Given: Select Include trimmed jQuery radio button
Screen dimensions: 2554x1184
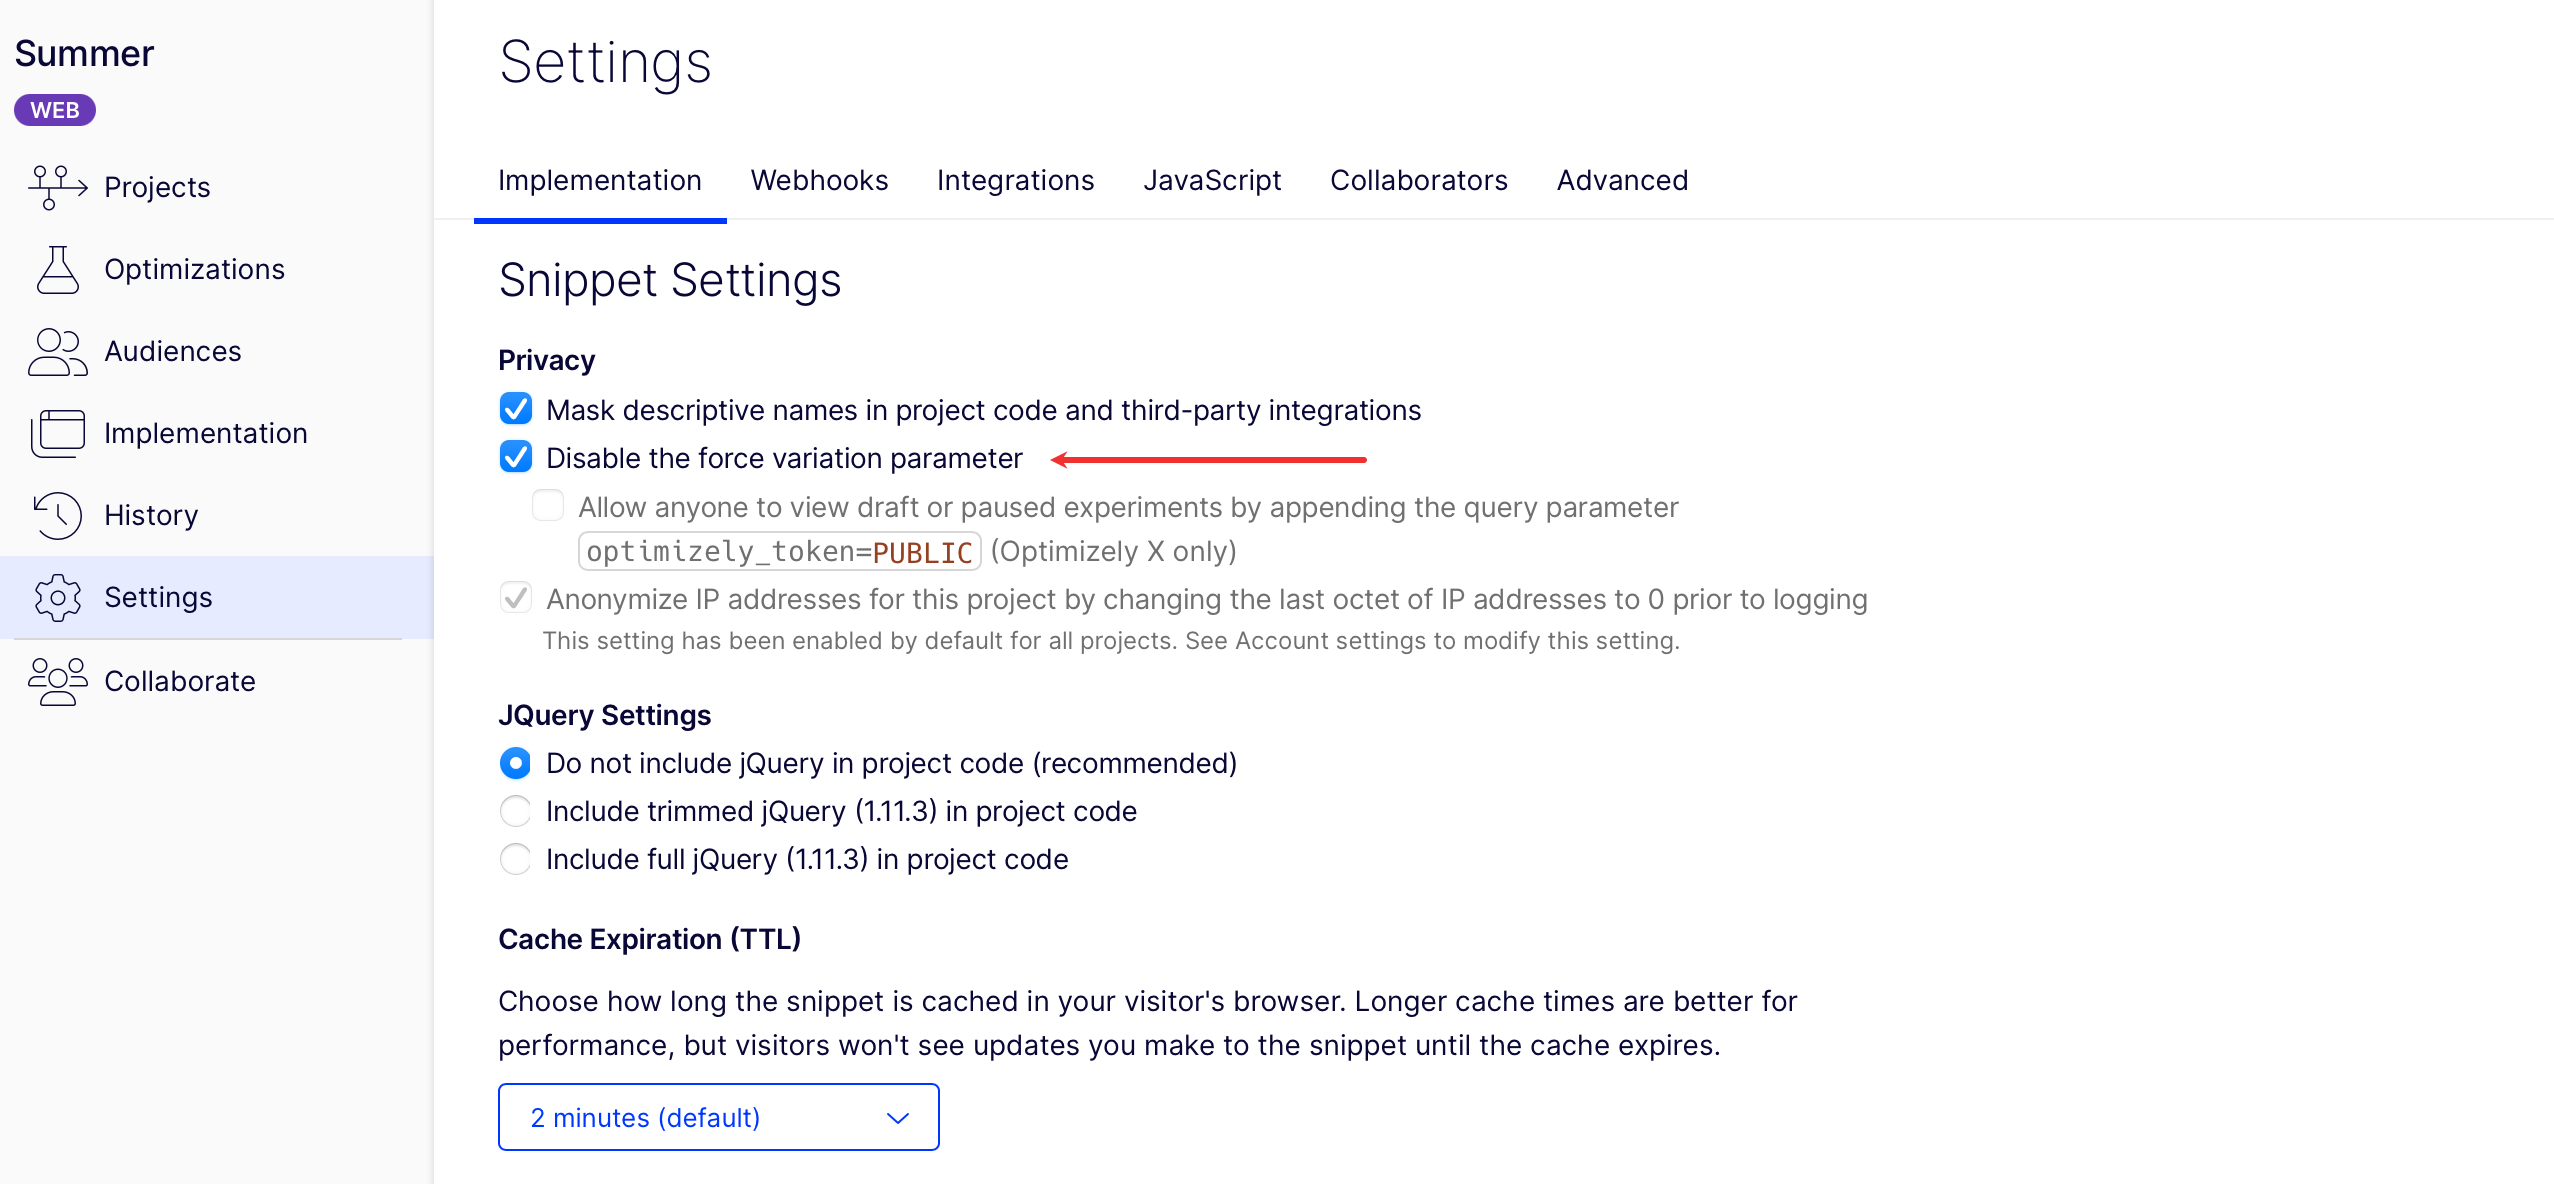Looking at the screenshot, I should [516, 811].
